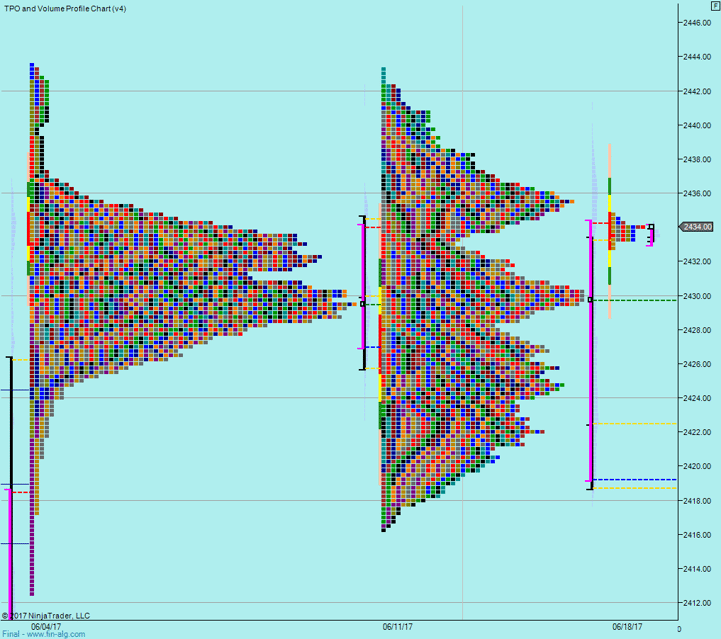Click the small square marker at 2434 profile tip
This screenshot has height=639, width=721.
click(x=651, y=227)
